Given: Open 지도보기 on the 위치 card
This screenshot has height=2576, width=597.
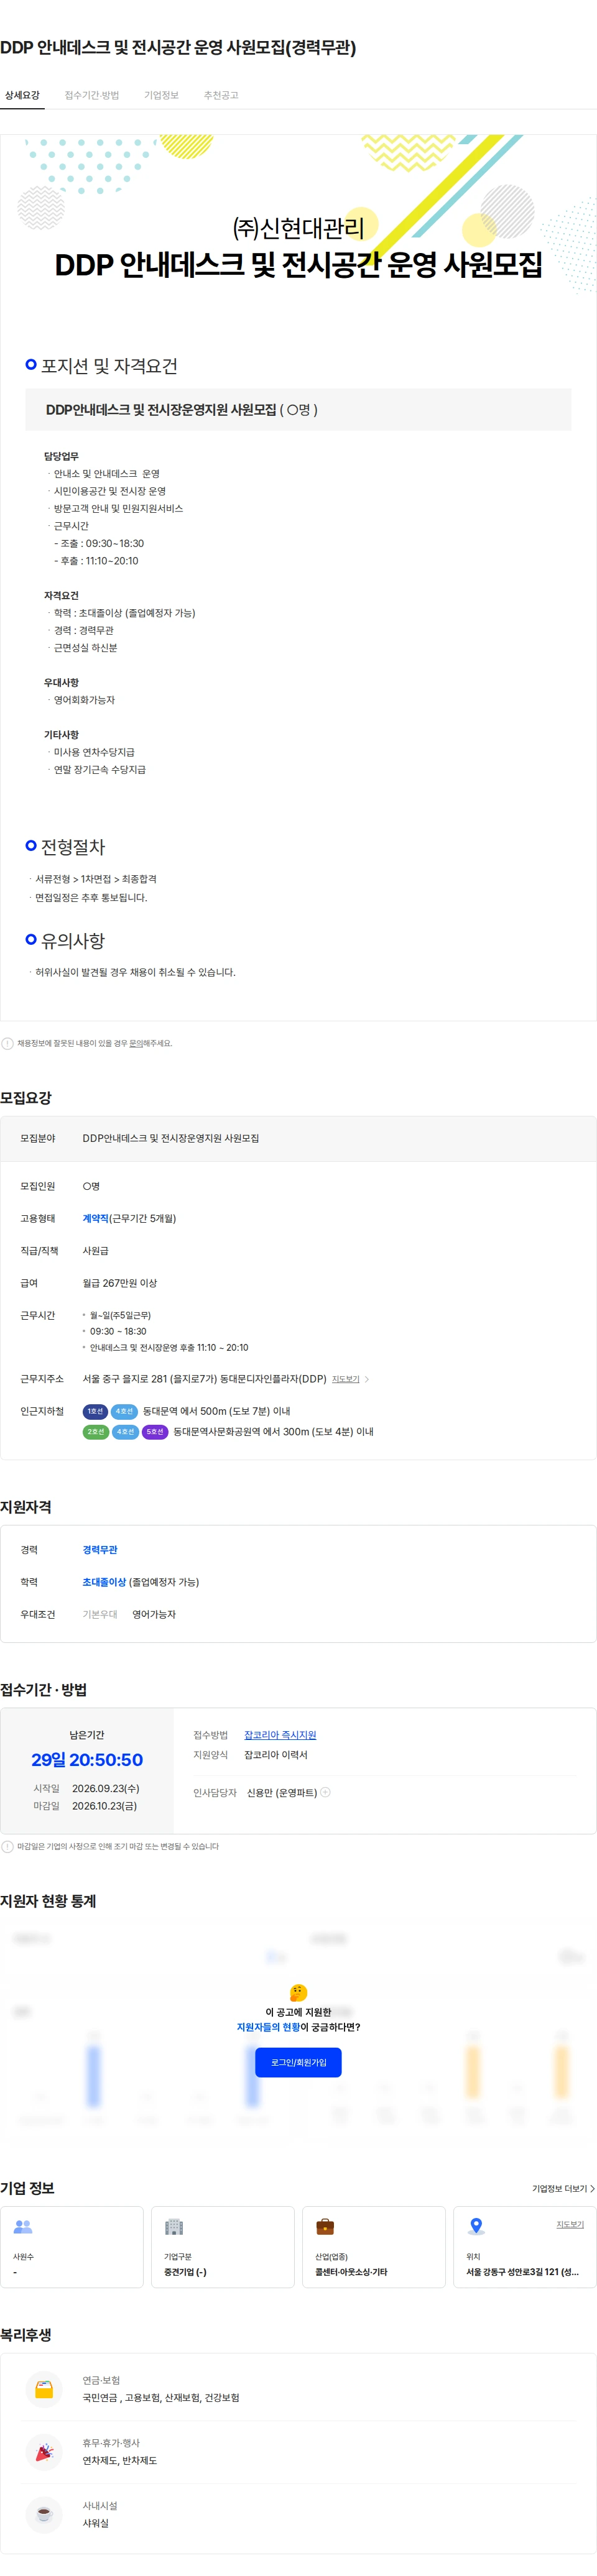Looking at the screenshot, I should tap(570, 2224).
